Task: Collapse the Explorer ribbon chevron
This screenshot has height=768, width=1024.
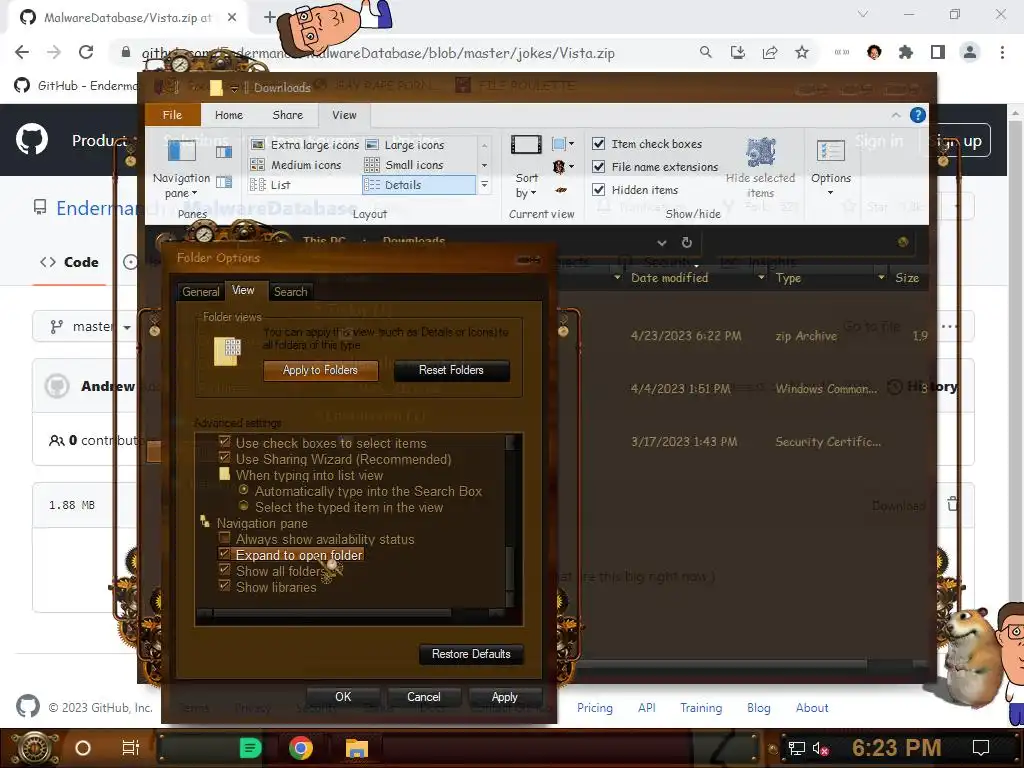Action: 895,115
